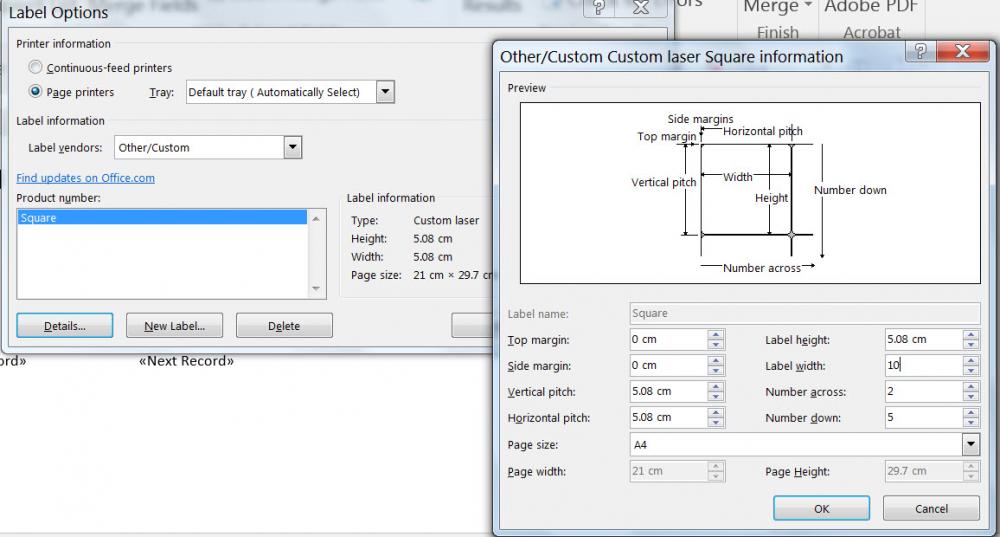This screenshot has height=537, width=1000.
Task: Click help icon in Square information dialog
Action: [920, 51]
